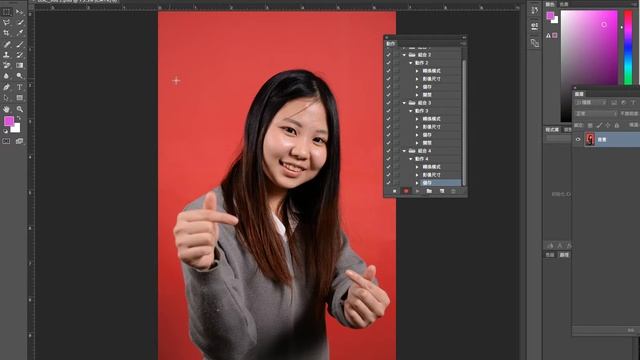Change the screen mode

20,141
